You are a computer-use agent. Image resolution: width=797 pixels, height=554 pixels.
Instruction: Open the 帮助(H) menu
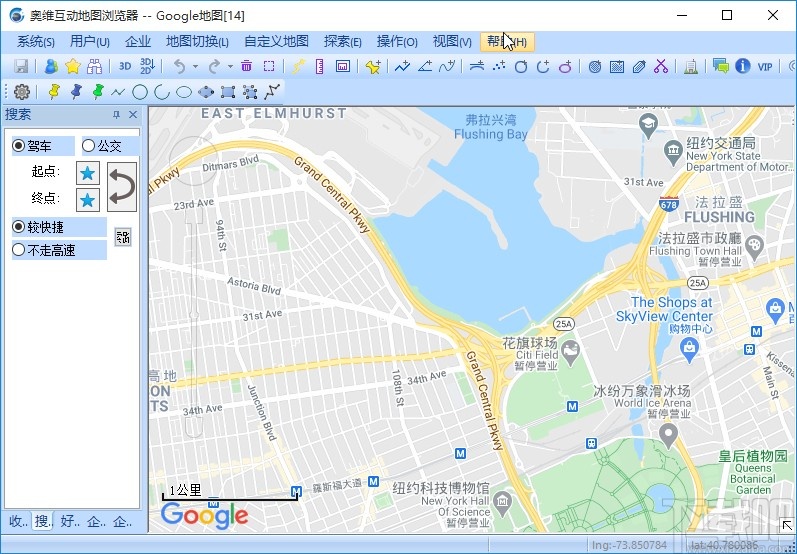tap(507, 42)
